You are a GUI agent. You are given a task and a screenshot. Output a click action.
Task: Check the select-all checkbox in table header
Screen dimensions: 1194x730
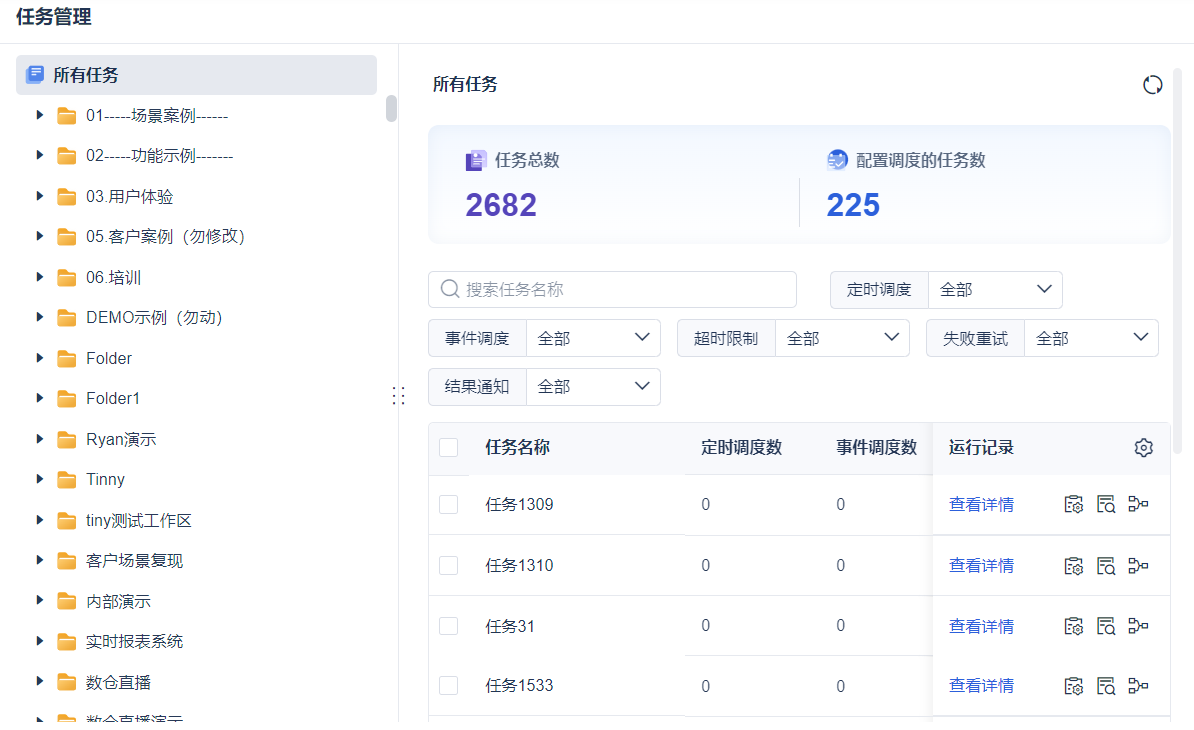(x=448, y=448)
